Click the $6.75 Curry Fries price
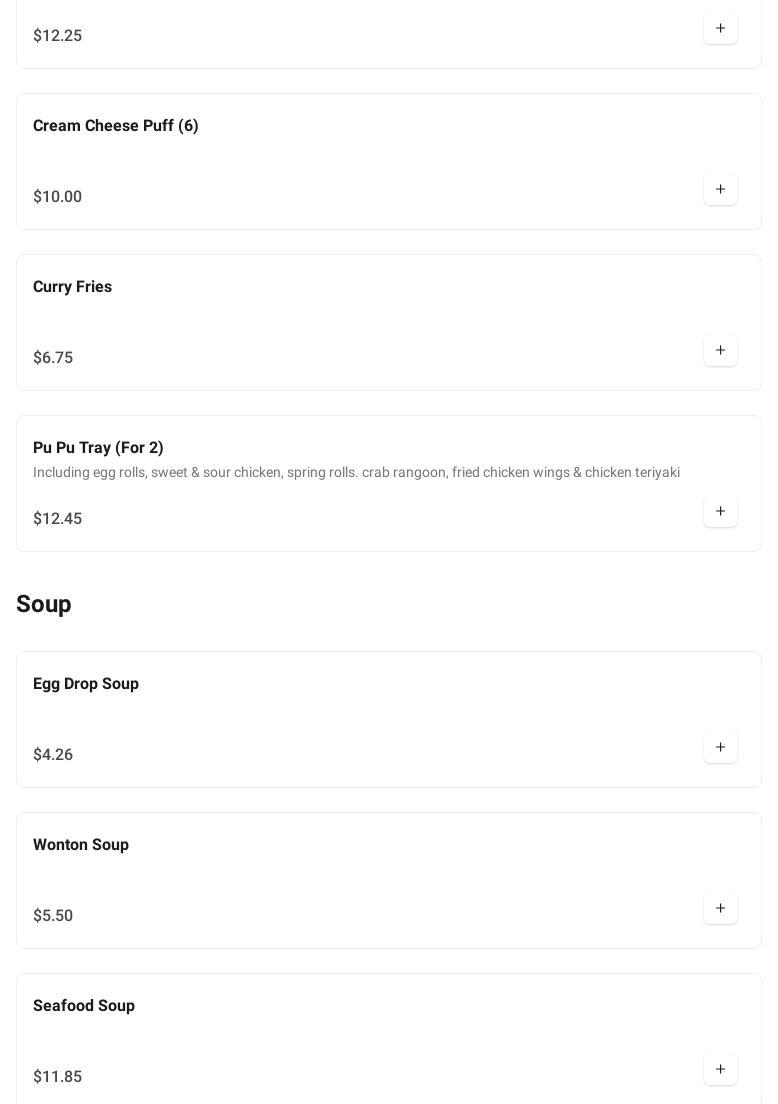 pyautogui.click(x=53, y=358)
